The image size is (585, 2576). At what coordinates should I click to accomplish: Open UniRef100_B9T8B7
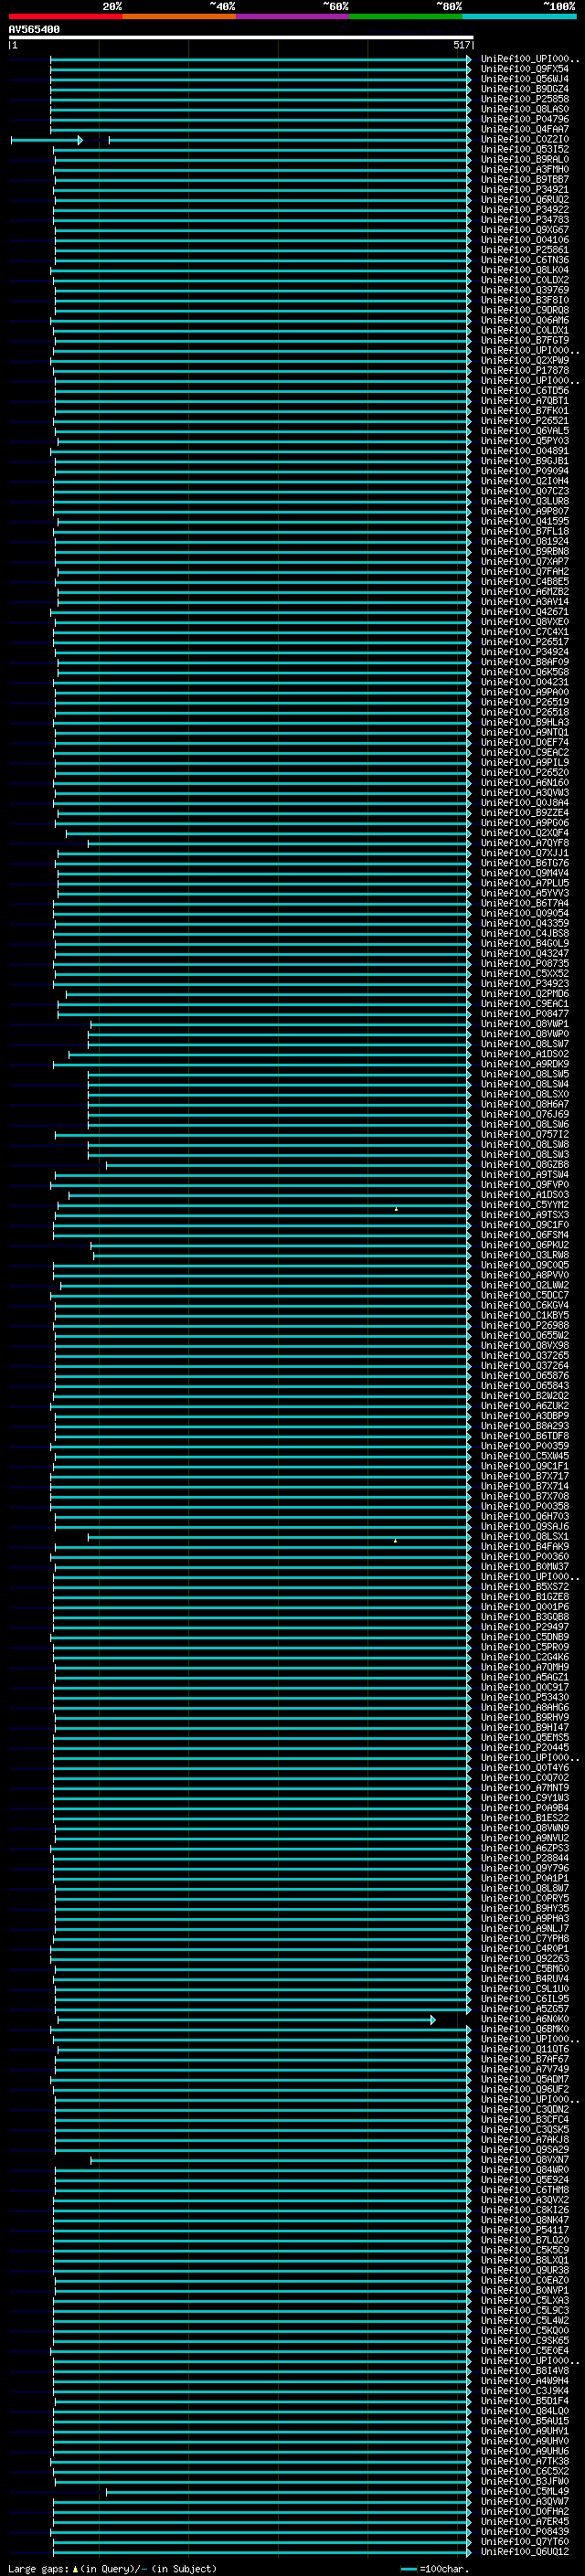pos(524,180)
